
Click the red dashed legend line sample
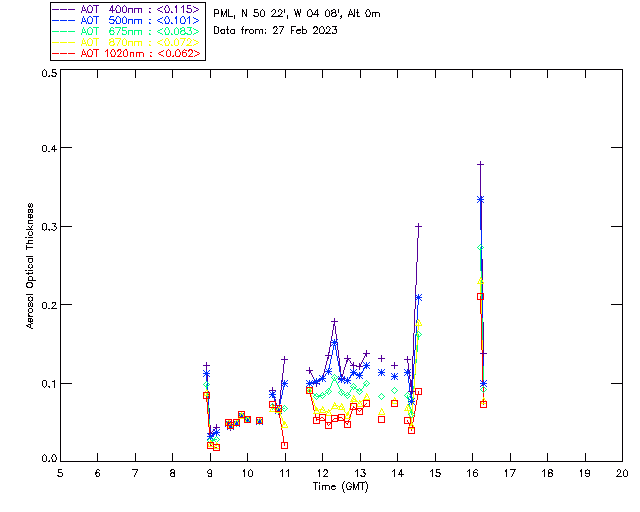pyautogui.click(x=64, y=53)
